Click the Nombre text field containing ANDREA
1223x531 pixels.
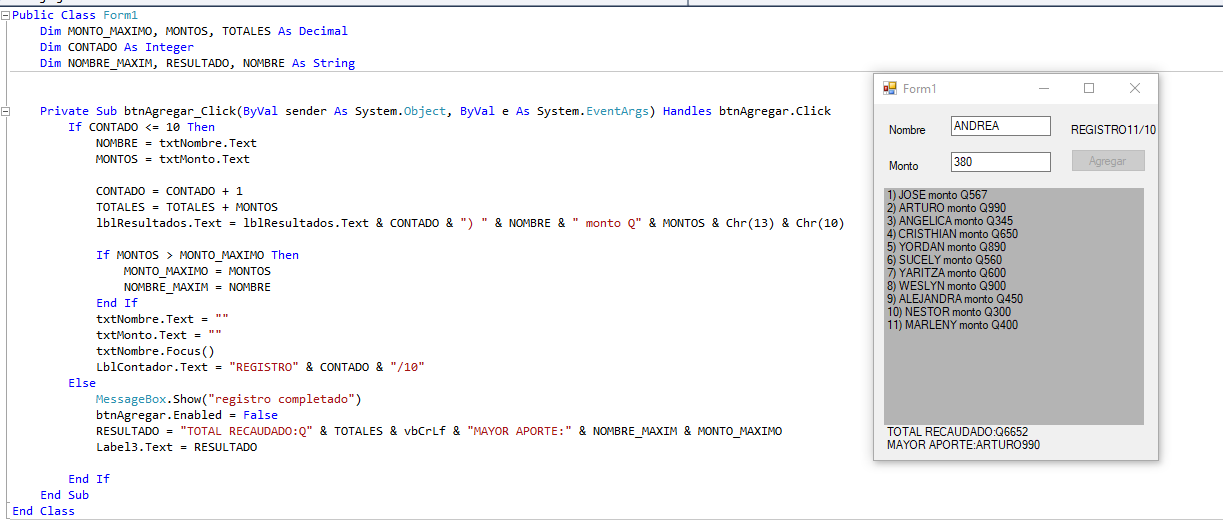[x=1001, y=126]
